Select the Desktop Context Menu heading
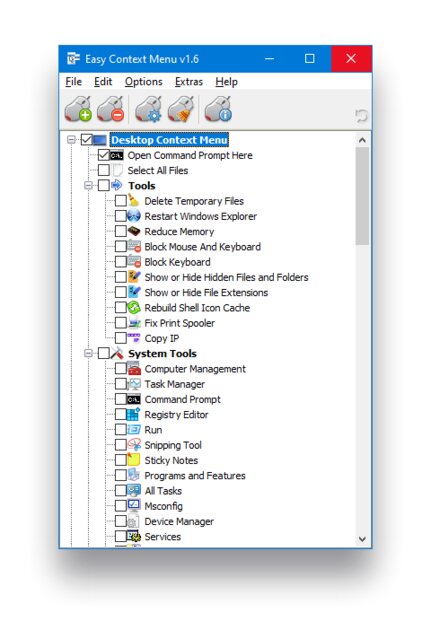Screen dimensions: 431x630 tap(169, 140)
